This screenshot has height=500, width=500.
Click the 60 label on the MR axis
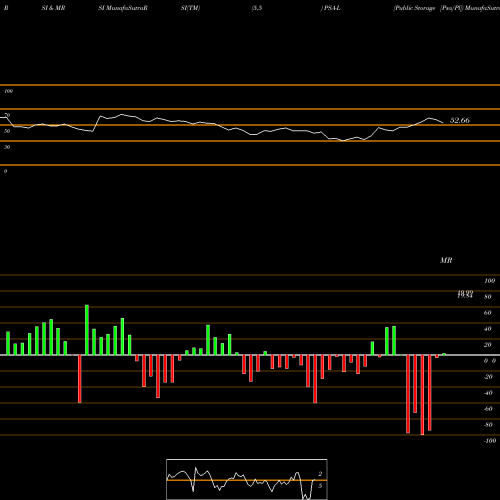coord(488,313)
